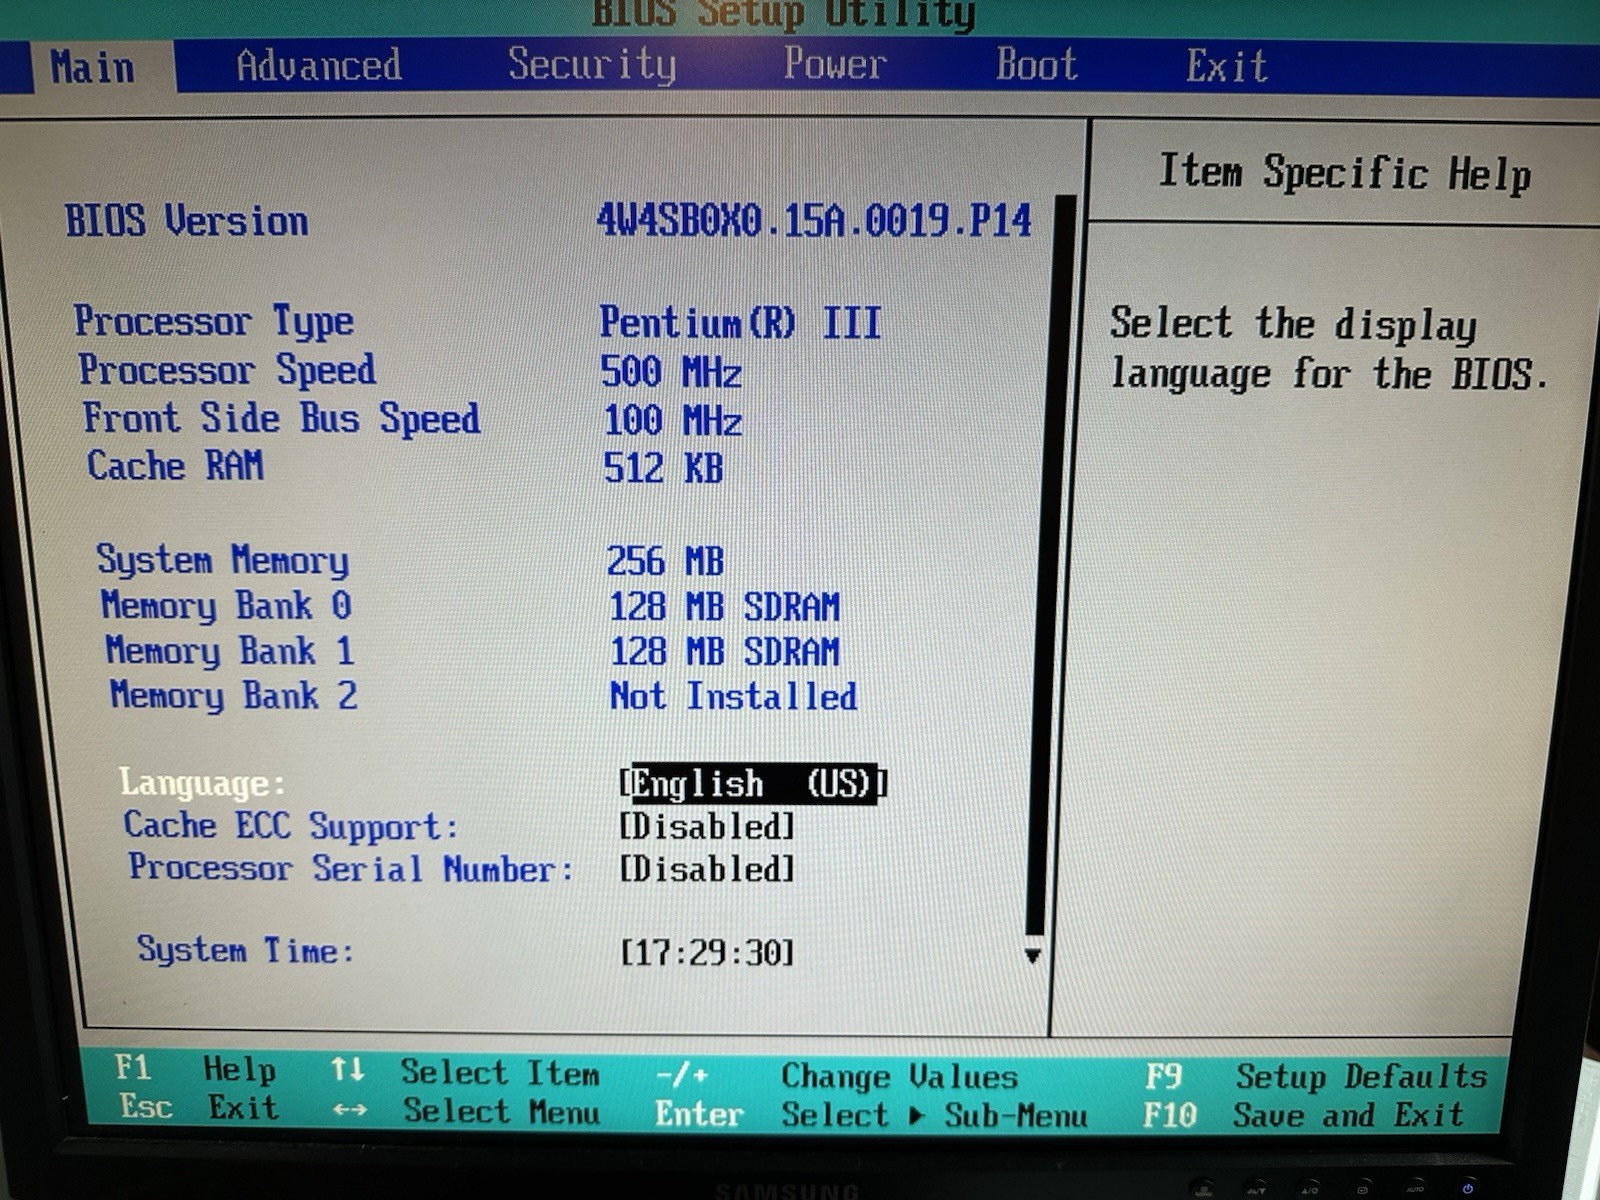This screenshot has height=1200, width=1600.
Task: Click Memory Bank 1 value 128 MB SDRAM
Action: (x=725, y=651)
